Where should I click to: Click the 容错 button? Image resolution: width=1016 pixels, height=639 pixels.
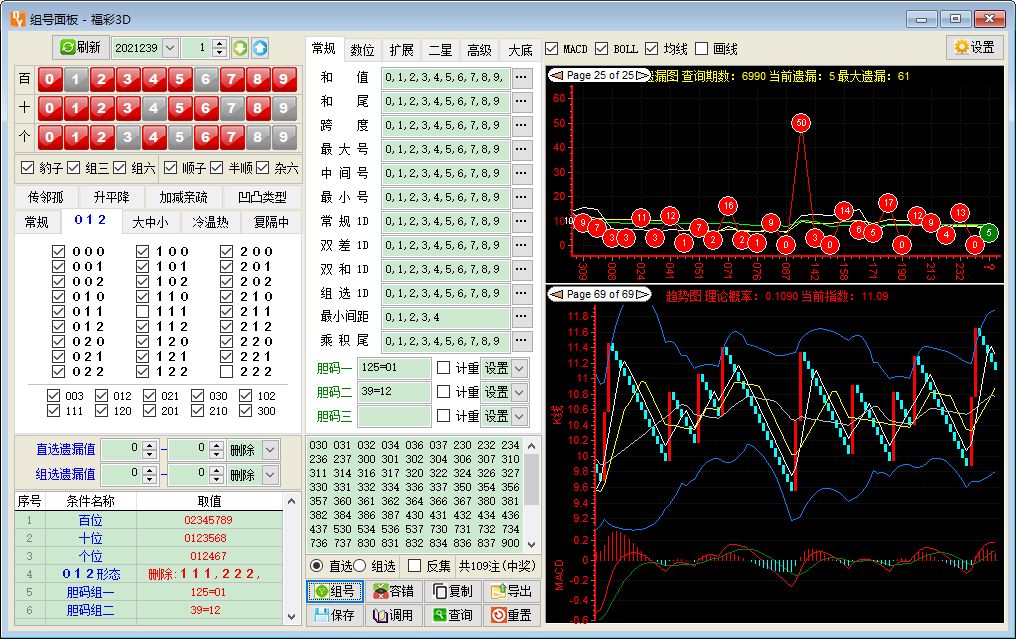tap(393, 591)
